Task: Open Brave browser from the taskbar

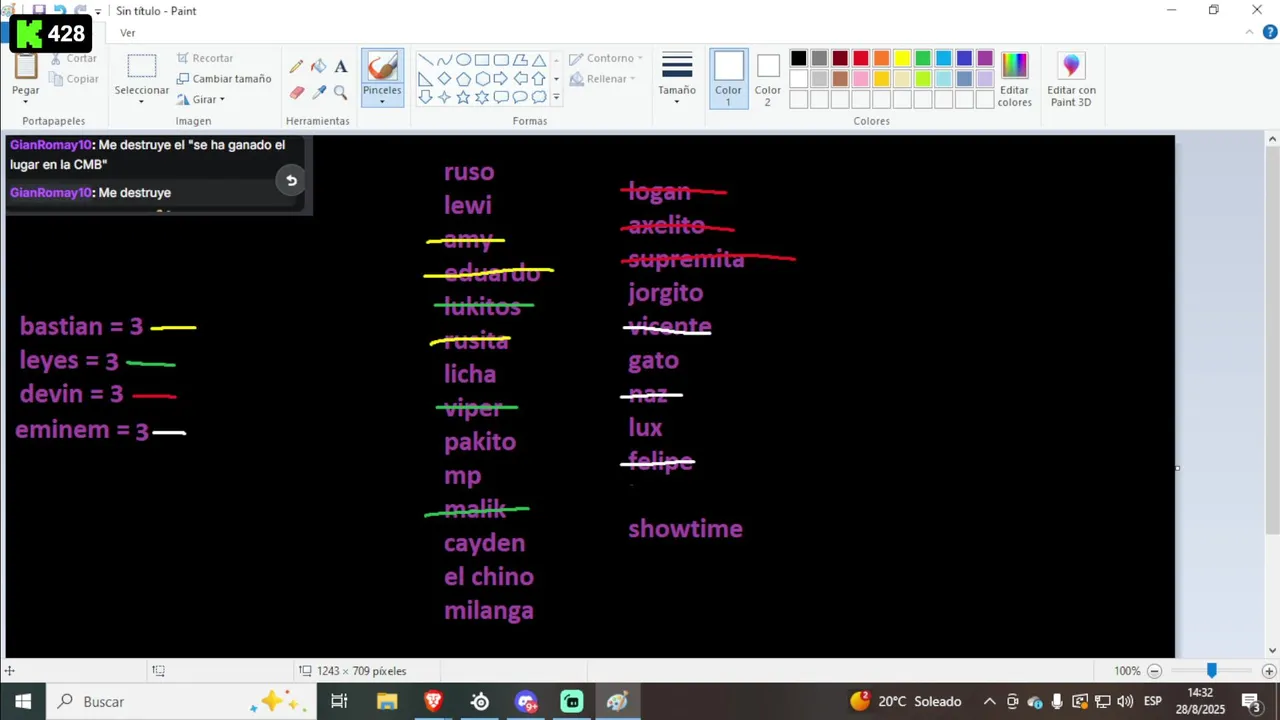Action: click(x=433, y=702)
